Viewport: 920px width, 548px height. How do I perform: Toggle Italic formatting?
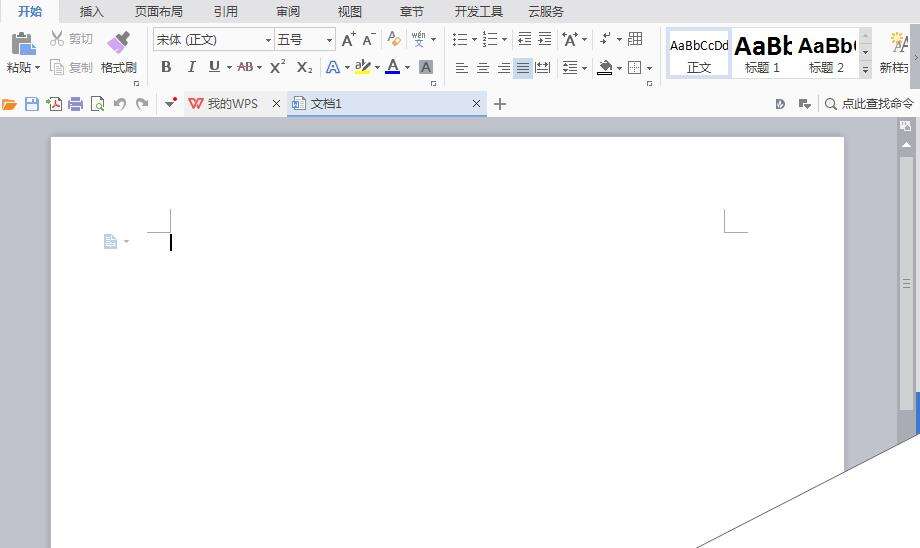pos(191,67)
